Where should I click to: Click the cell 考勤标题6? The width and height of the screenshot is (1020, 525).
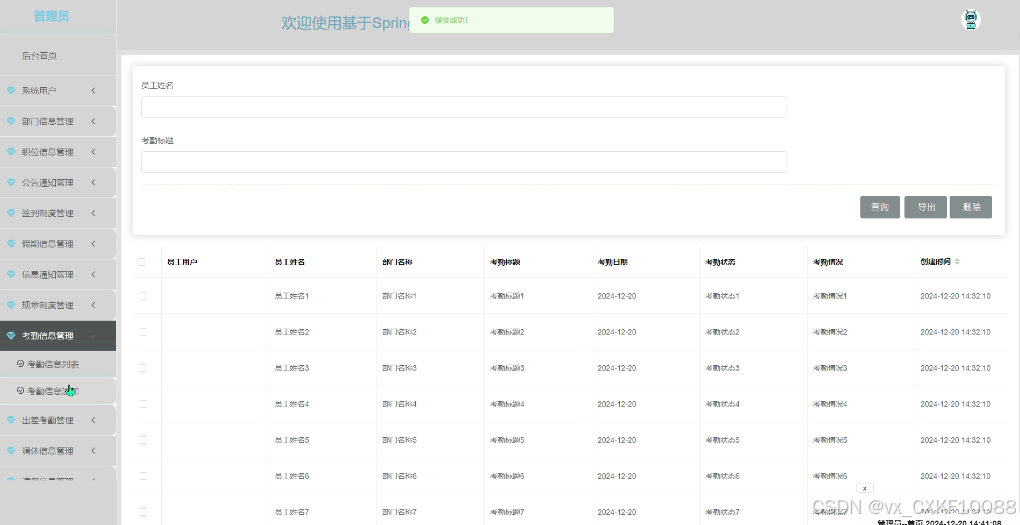click(507, 476)
